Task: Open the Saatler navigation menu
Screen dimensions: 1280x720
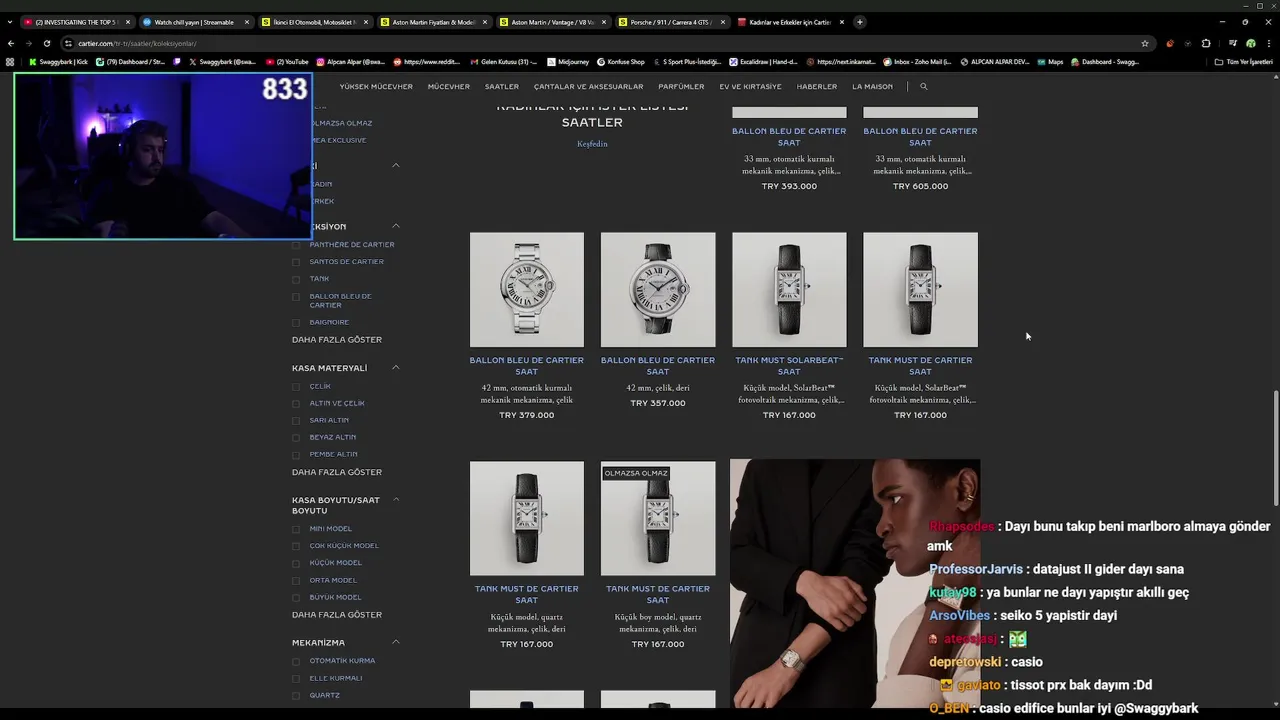Action: point(502,87)
